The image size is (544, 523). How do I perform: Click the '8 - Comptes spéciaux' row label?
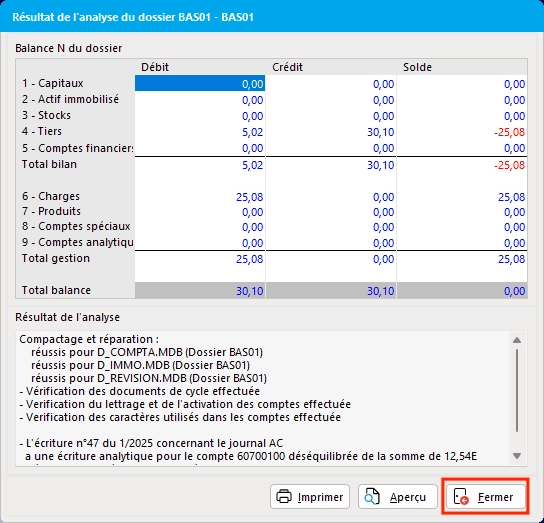[x=76, y=226]
